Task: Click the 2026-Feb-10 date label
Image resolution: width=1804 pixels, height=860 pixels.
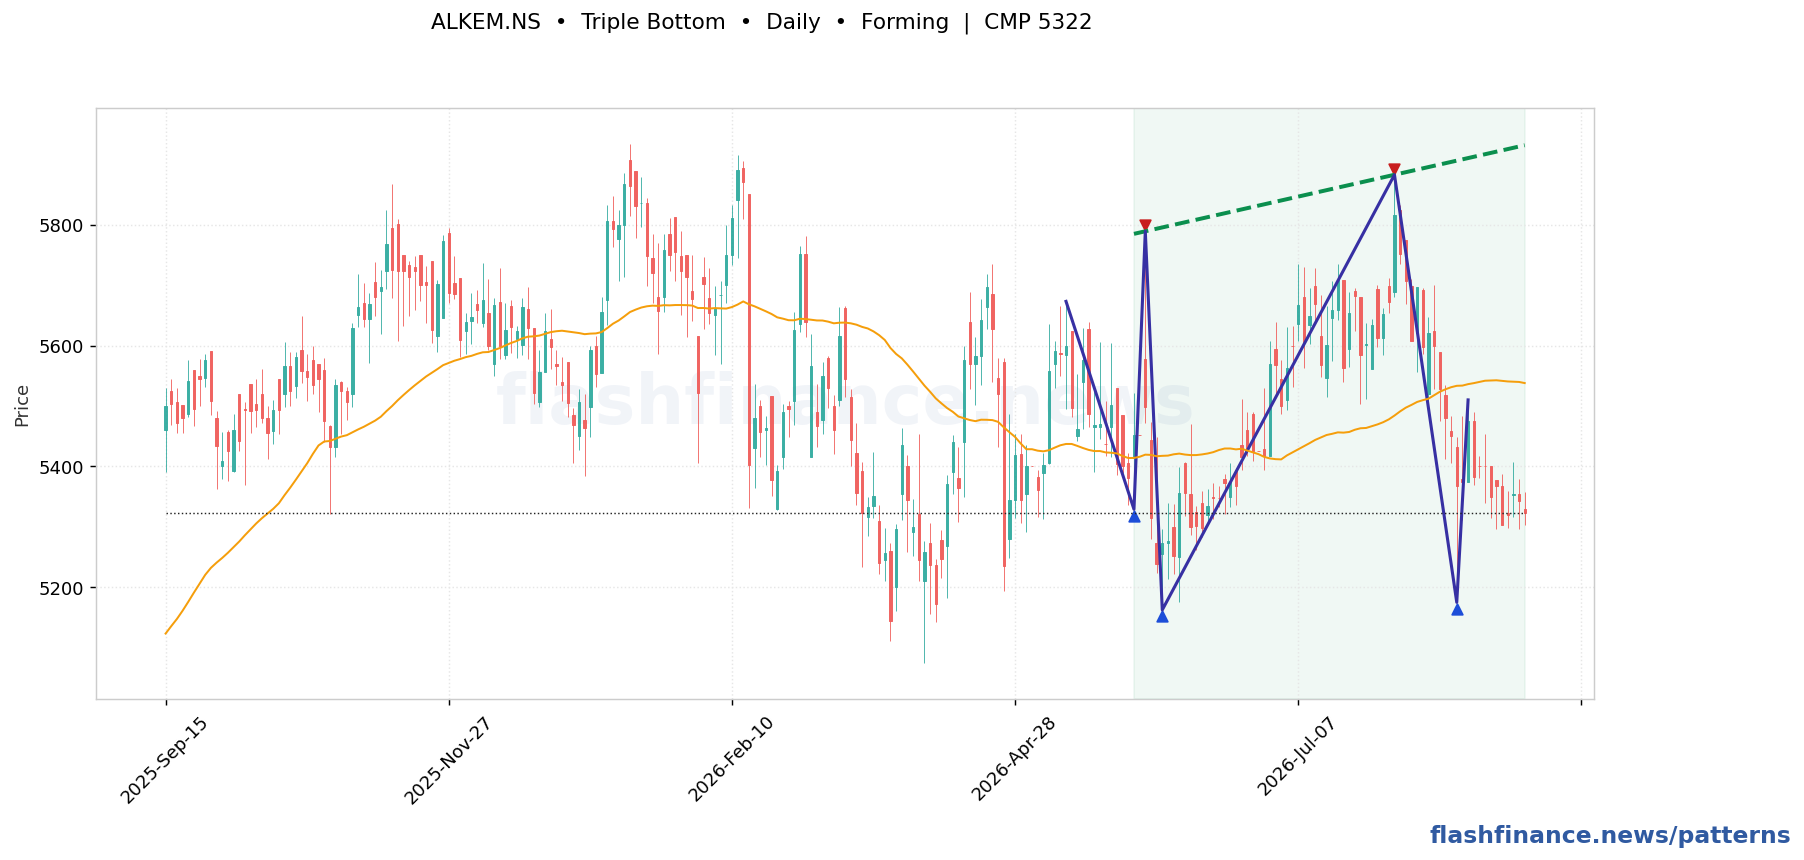Action: 731,760
